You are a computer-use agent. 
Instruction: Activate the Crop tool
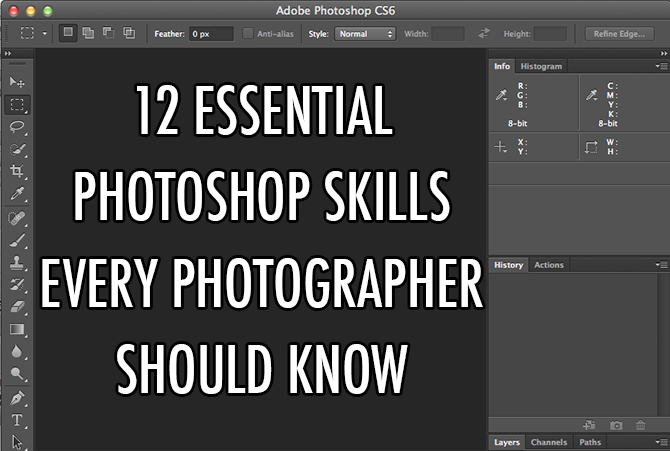17,172
